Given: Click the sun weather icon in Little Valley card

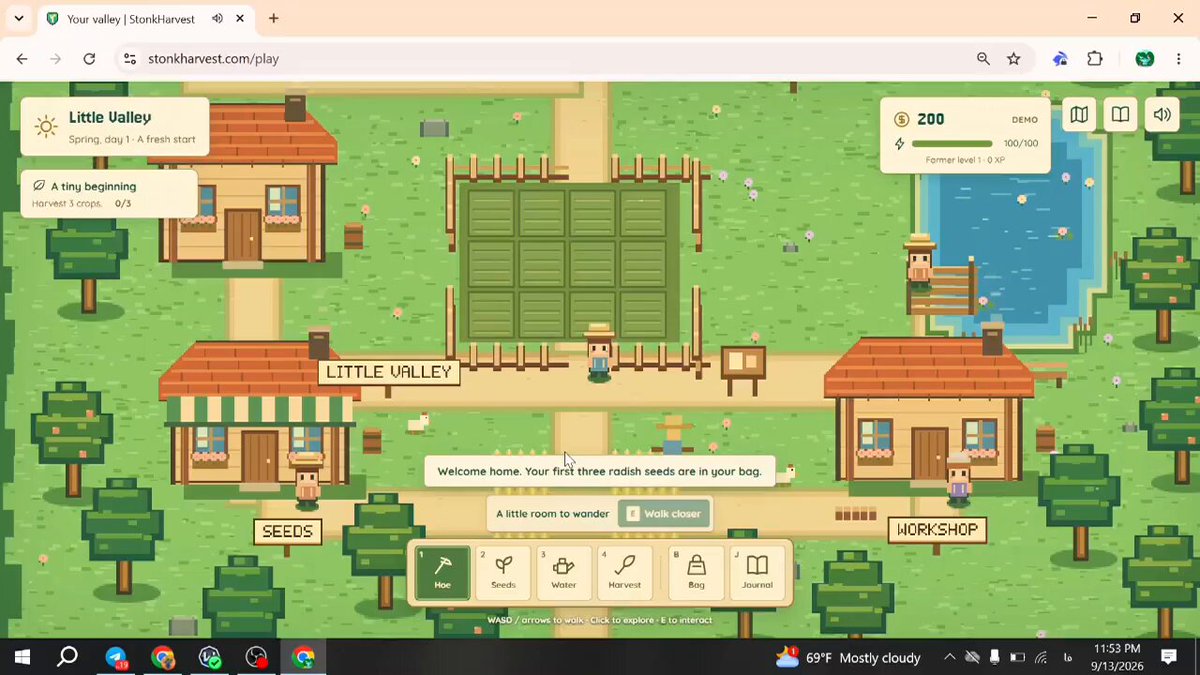Looking at the screenshot, I should [x=46, y=126].
